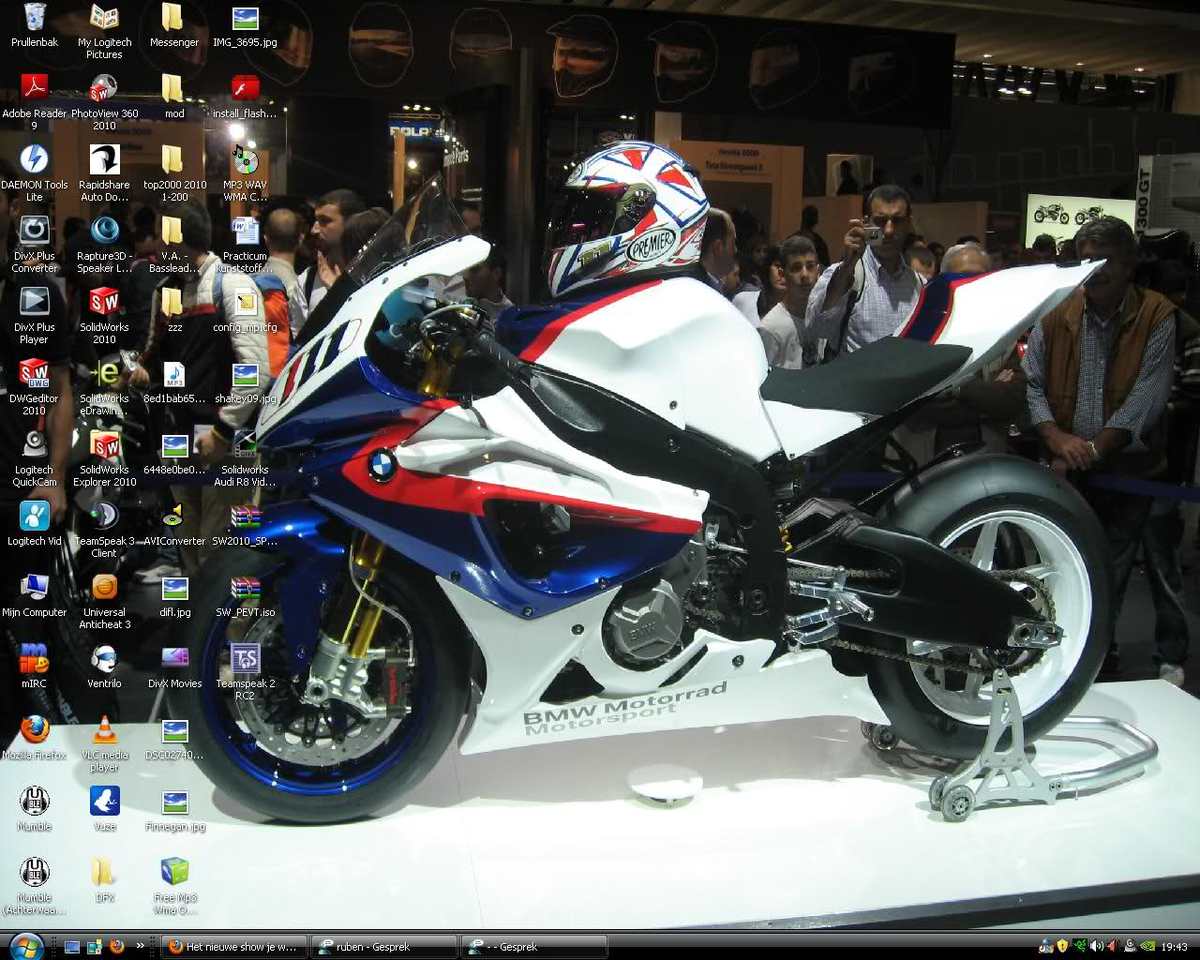Select the SW_PEVT.iso archive file
Screen dimensions: 1200x960
[x=245, y=588]
